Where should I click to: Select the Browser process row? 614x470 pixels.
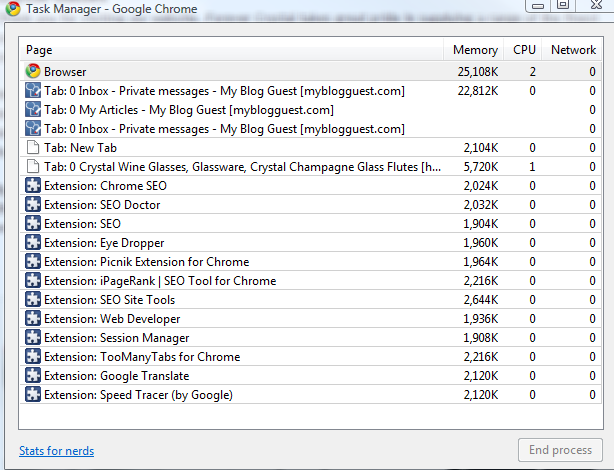coord(311,71)
